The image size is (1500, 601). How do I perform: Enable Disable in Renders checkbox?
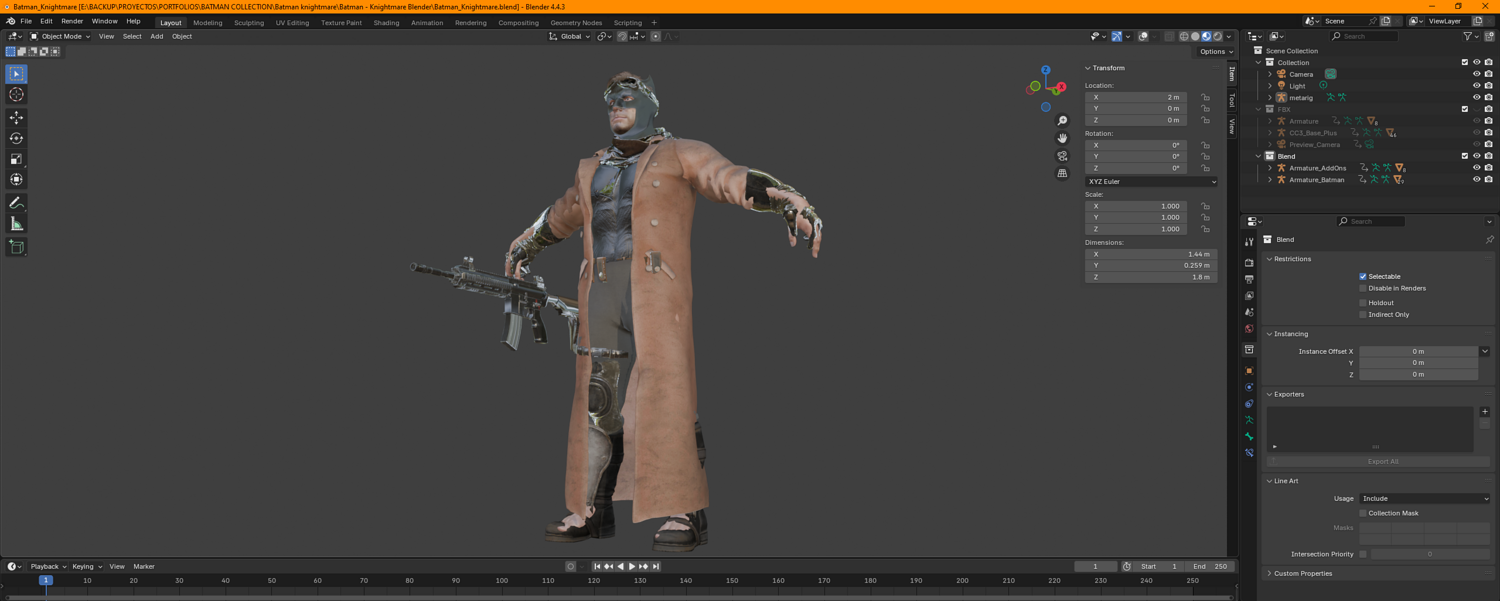click(x=1363, y=289)
